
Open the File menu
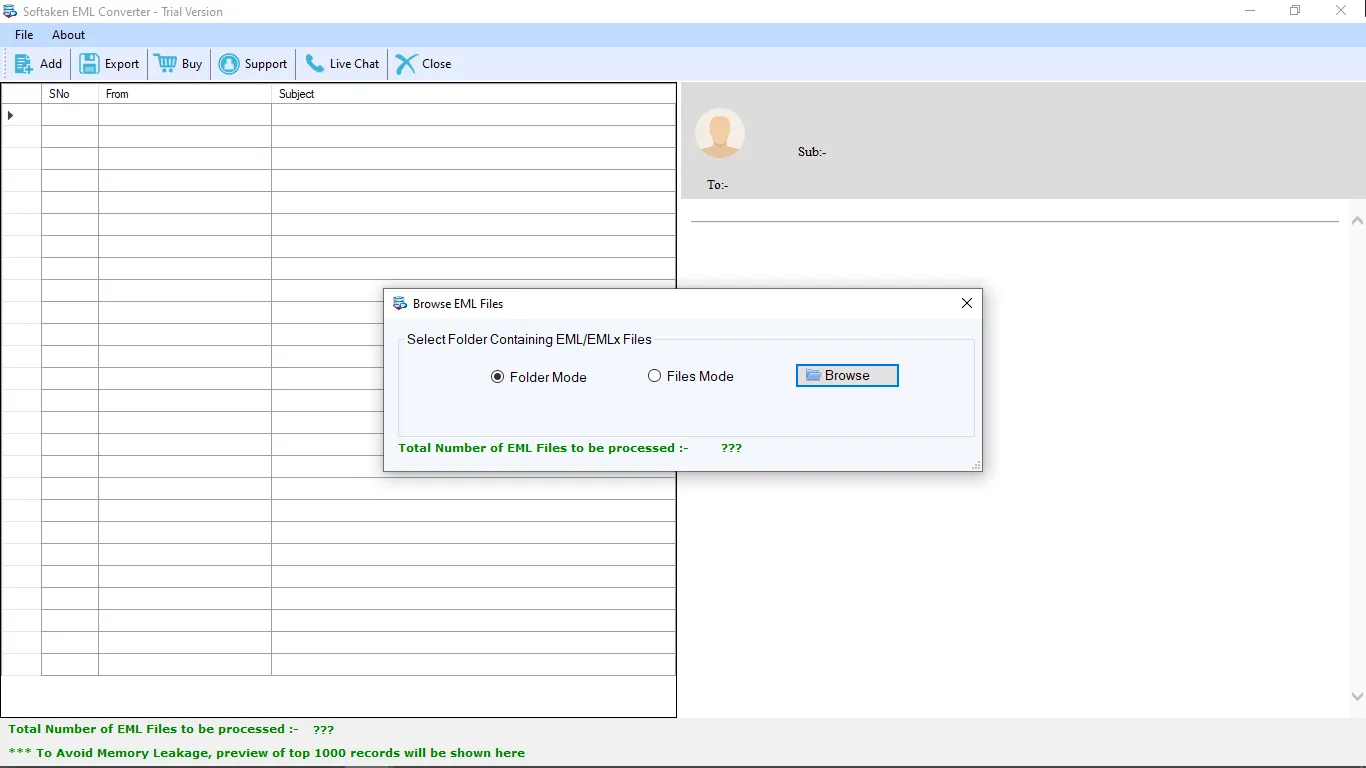[x=24, y=35]
